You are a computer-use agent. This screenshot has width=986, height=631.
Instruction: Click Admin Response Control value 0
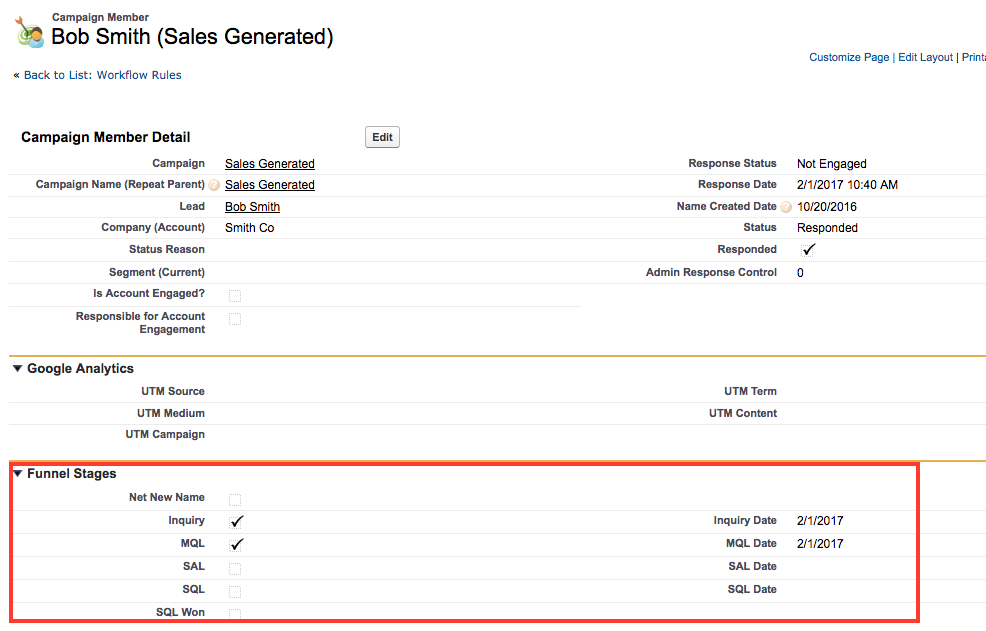click(x=800, y=273)
